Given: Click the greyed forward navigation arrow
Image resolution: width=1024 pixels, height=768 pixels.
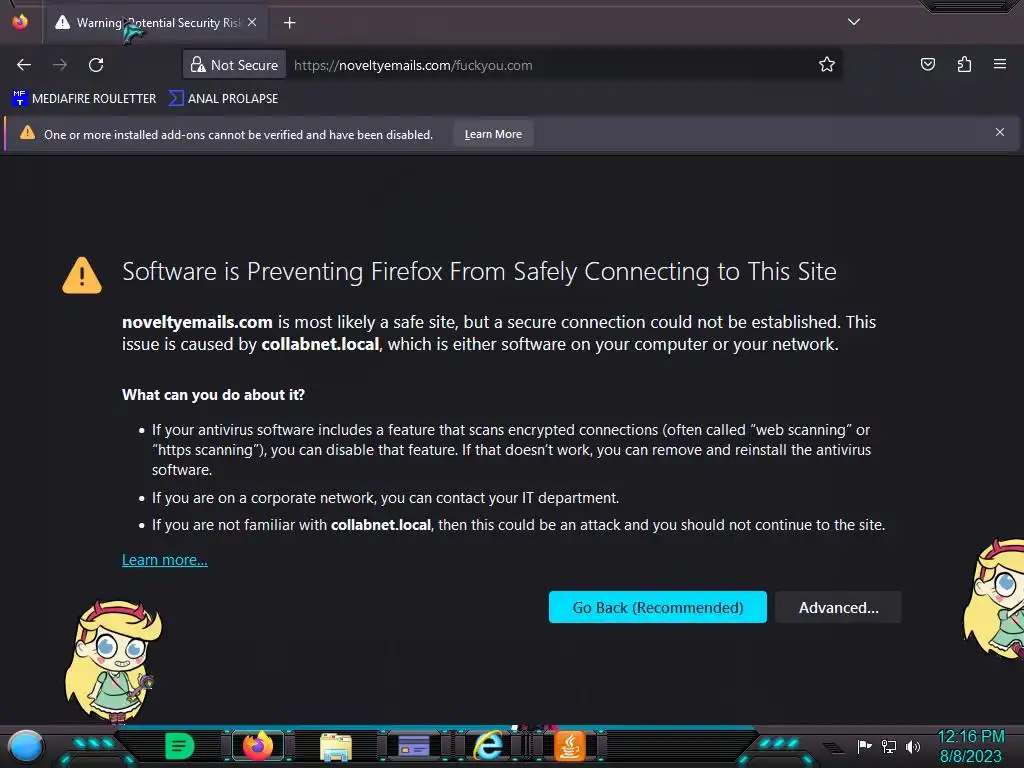Looking at the screenshot, I should click(x=60, y=65).
